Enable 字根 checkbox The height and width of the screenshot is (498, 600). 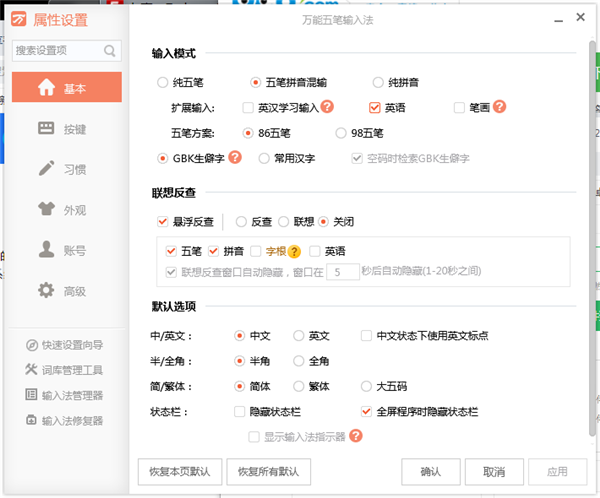point(256,251)
